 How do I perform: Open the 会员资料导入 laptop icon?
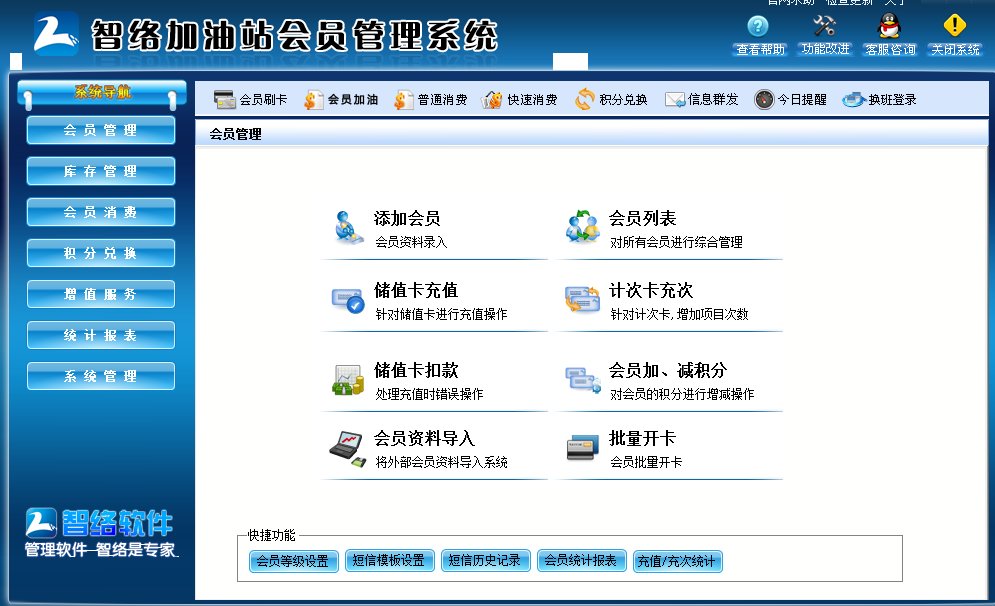[347, 449]
